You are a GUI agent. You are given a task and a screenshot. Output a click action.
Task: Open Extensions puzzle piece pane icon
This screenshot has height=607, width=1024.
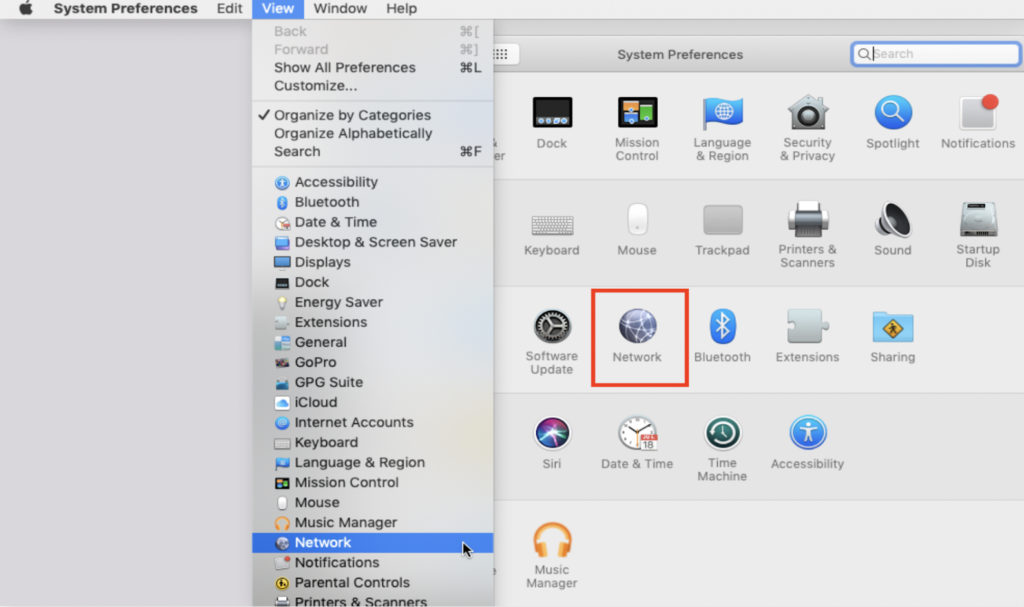tap(808, 326)
